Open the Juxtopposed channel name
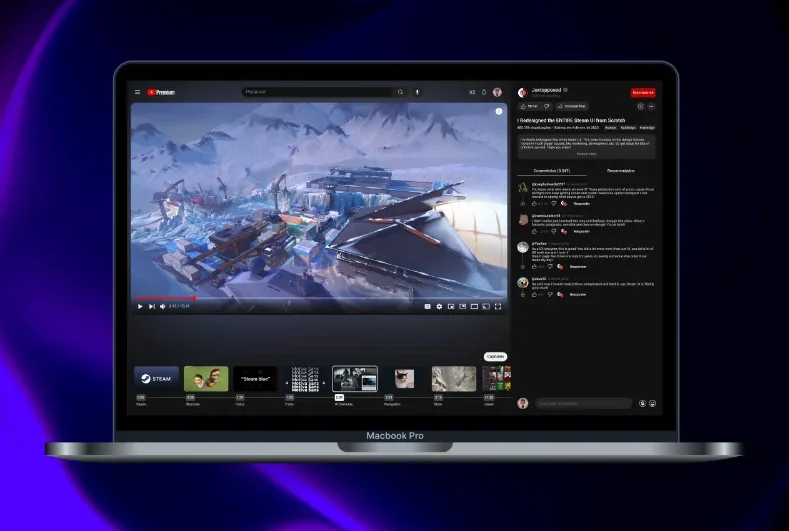Image resolution: width=789 pixels, height=531 pixels. click(x=546, y=90)
